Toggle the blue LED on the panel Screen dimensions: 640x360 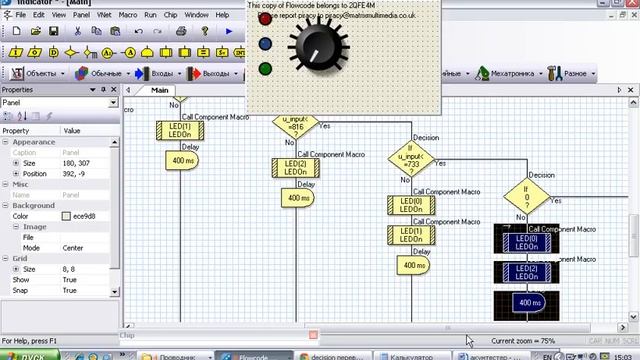[x=265, y=44]
